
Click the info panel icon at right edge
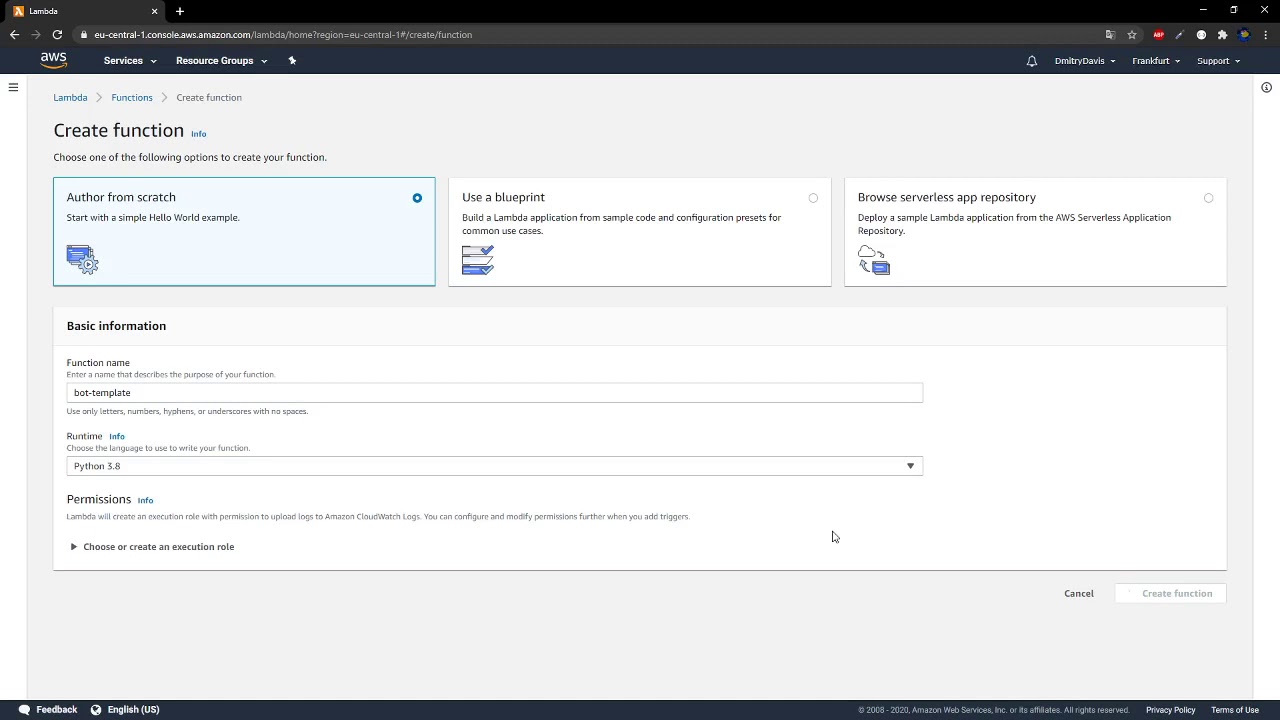(1266, 88)
